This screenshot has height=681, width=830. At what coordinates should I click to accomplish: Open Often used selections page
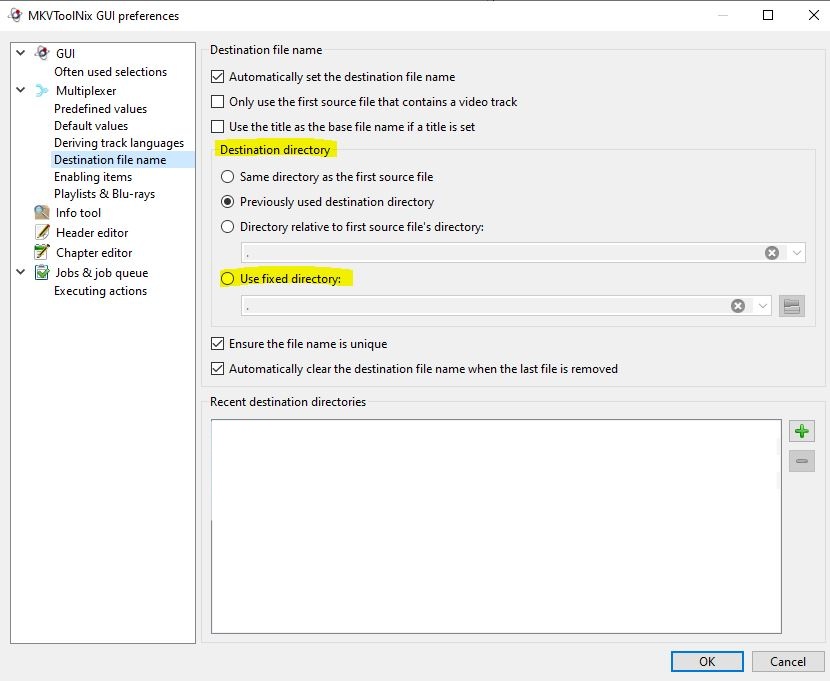110,72
